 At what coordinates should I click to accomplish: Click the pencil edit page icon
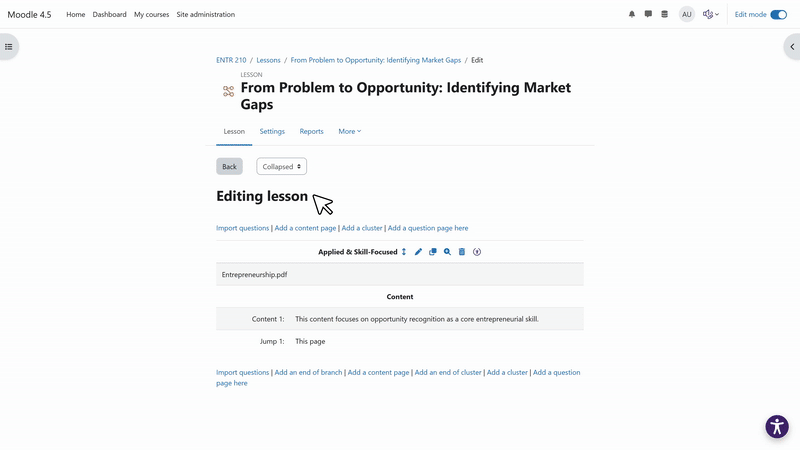[x=419, y=252]
